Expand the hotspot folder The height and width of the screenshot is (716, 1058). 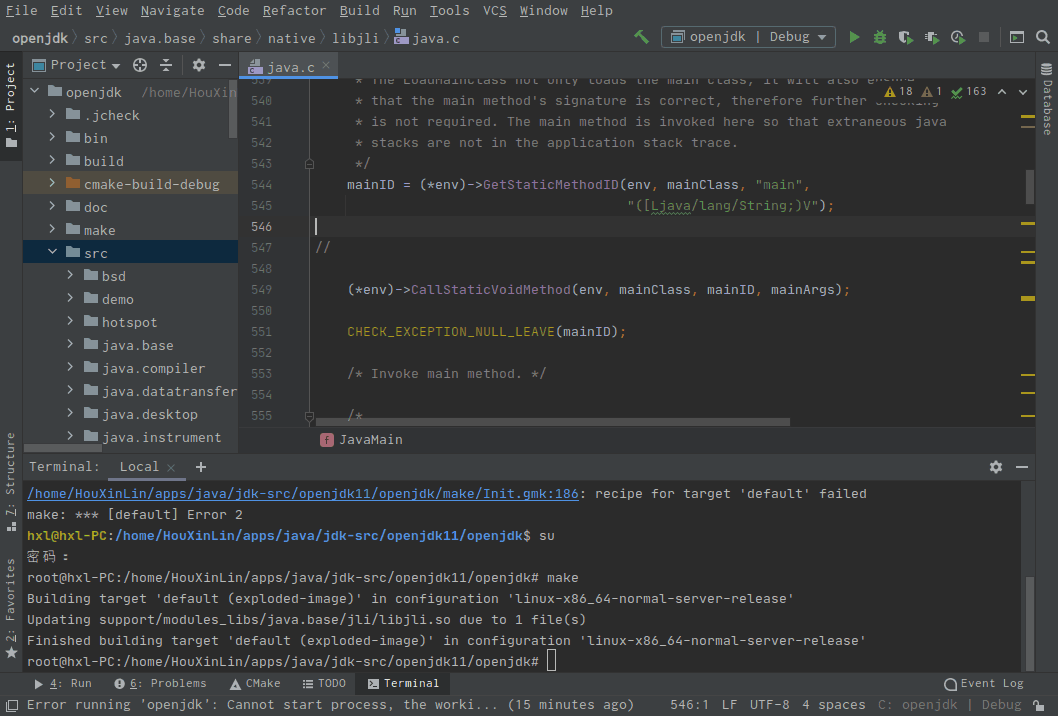(x=70, y=321)
